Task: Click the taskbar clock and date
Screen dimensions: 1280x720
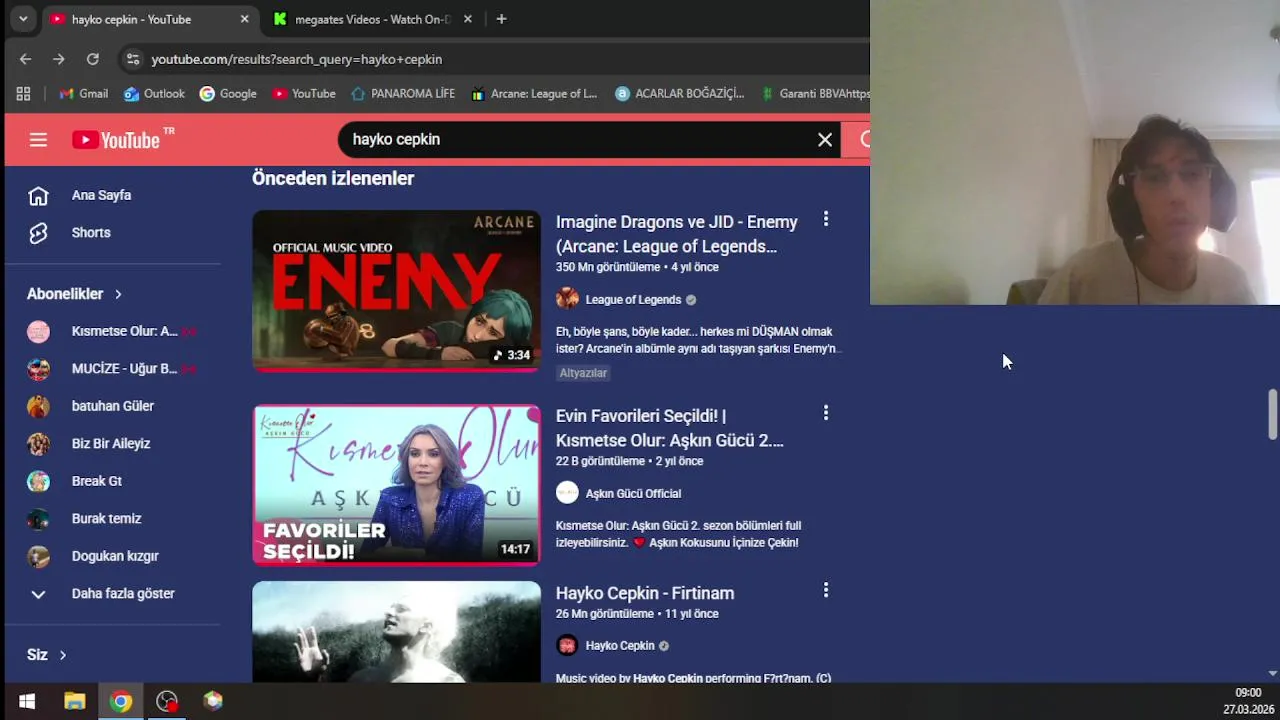Action: pos(1248,701)
